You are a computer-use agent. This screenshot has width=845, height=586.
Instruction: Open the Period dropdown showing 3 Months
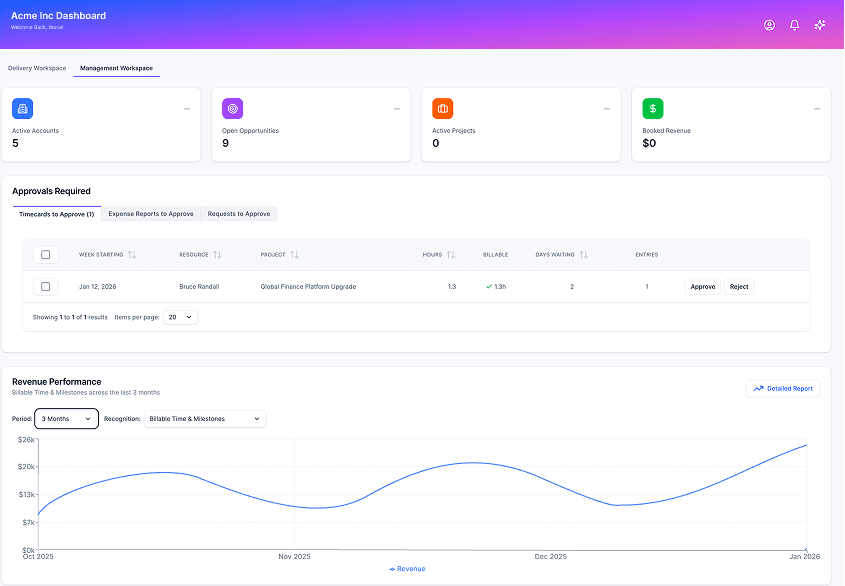click(x=66, y=419)
